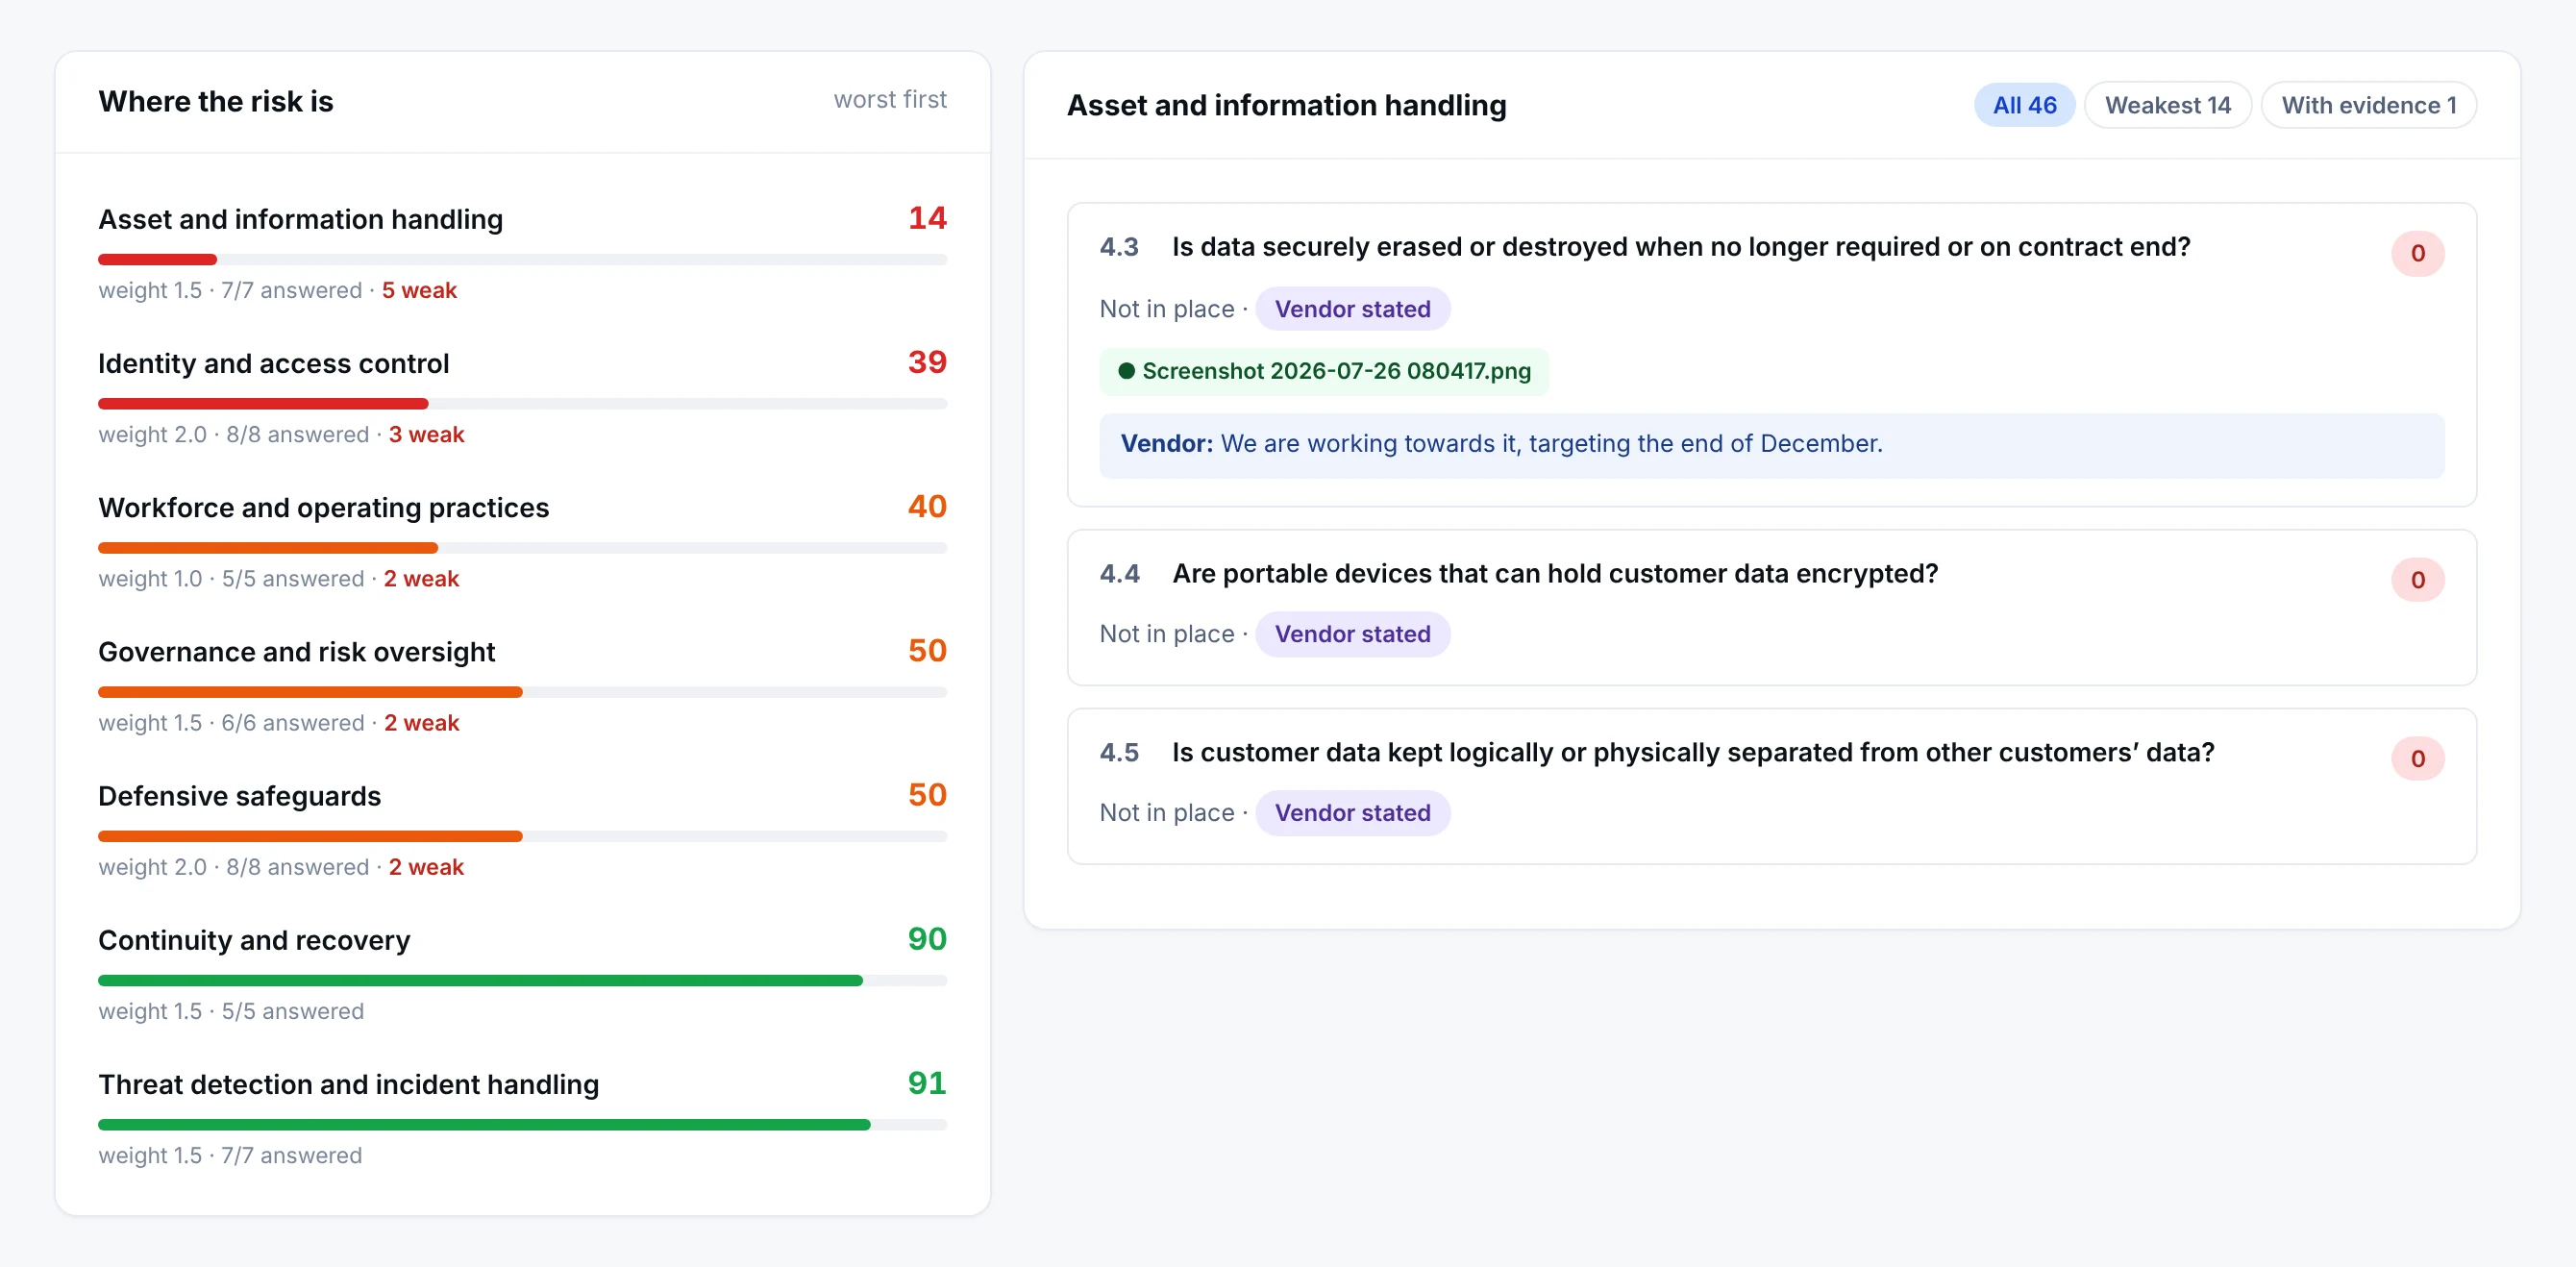Show only With evidence 1 items

(2368, 105)
